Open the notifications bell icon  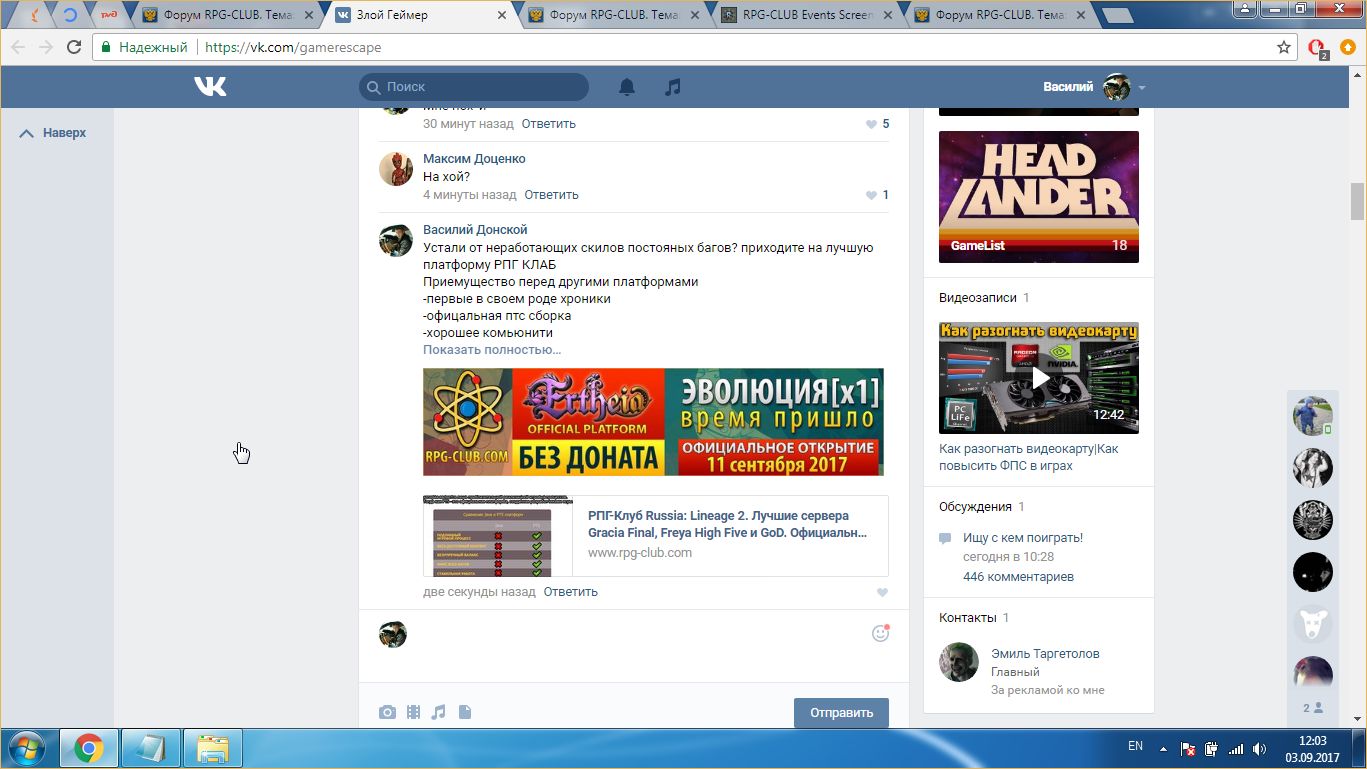pos(627,87)
